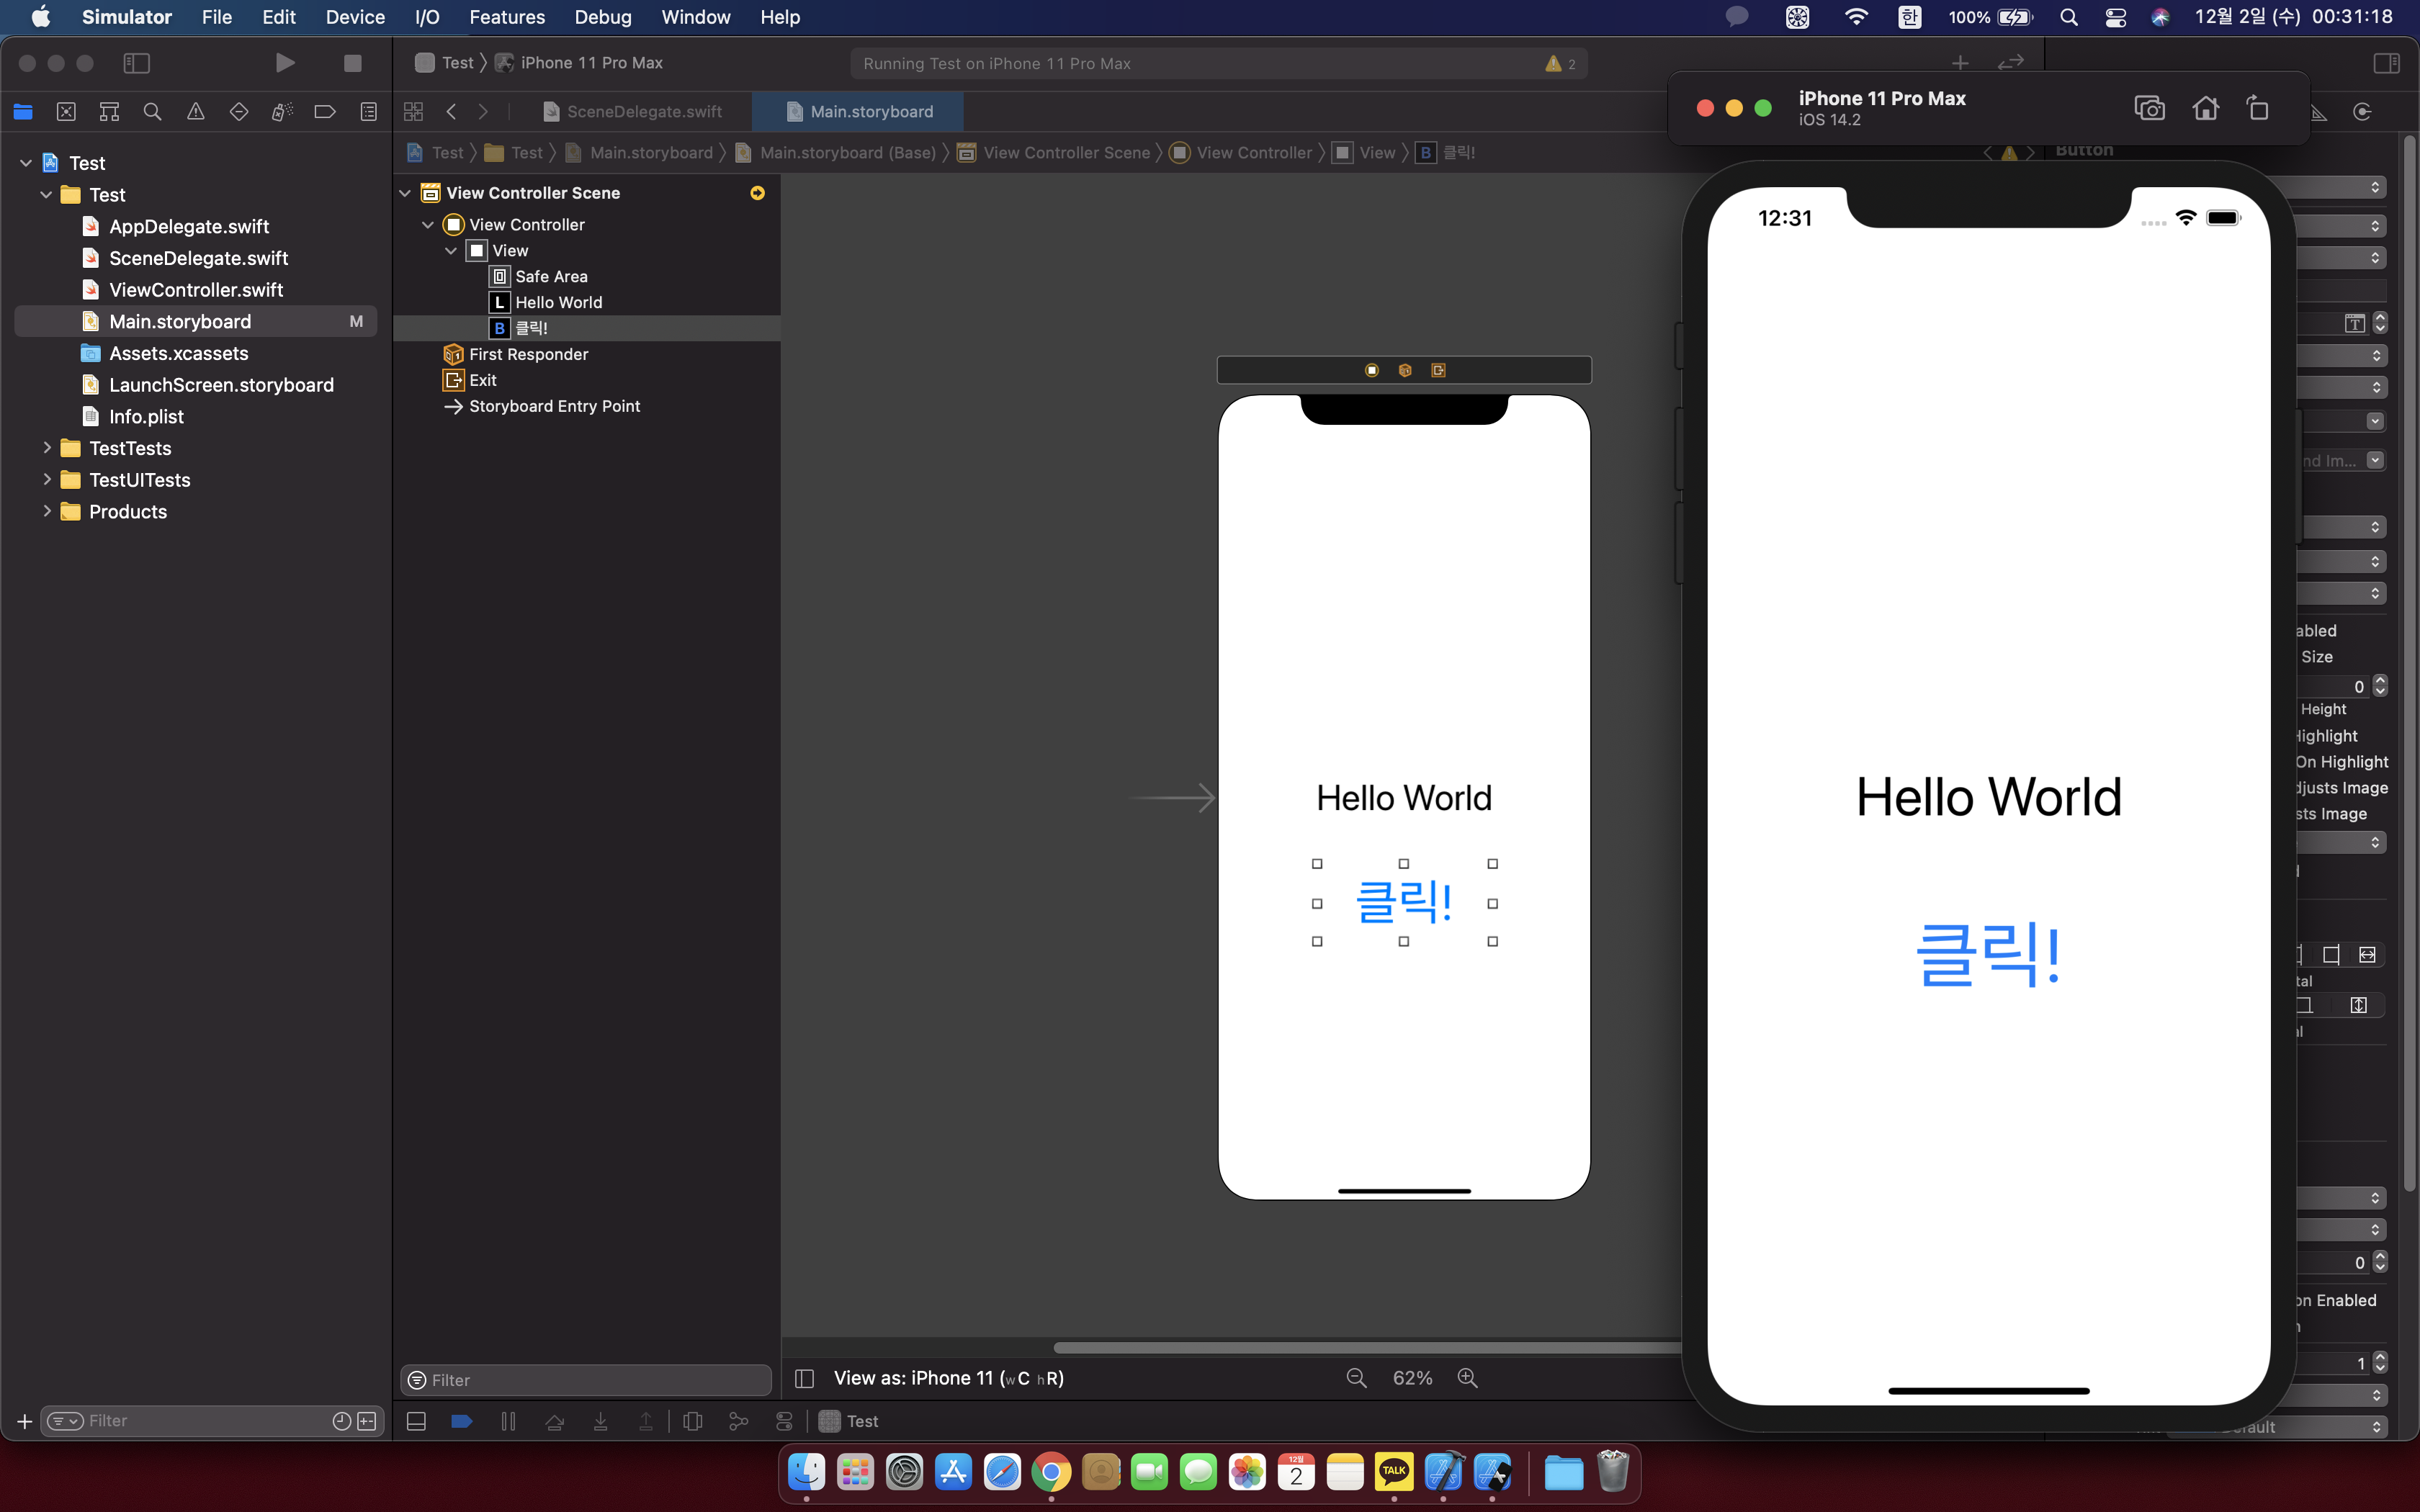Viewport: 2420px width, 1512px height.
Task: Toggle document outline panel button
Action: pyautogui.click(x=804, y=1379)
